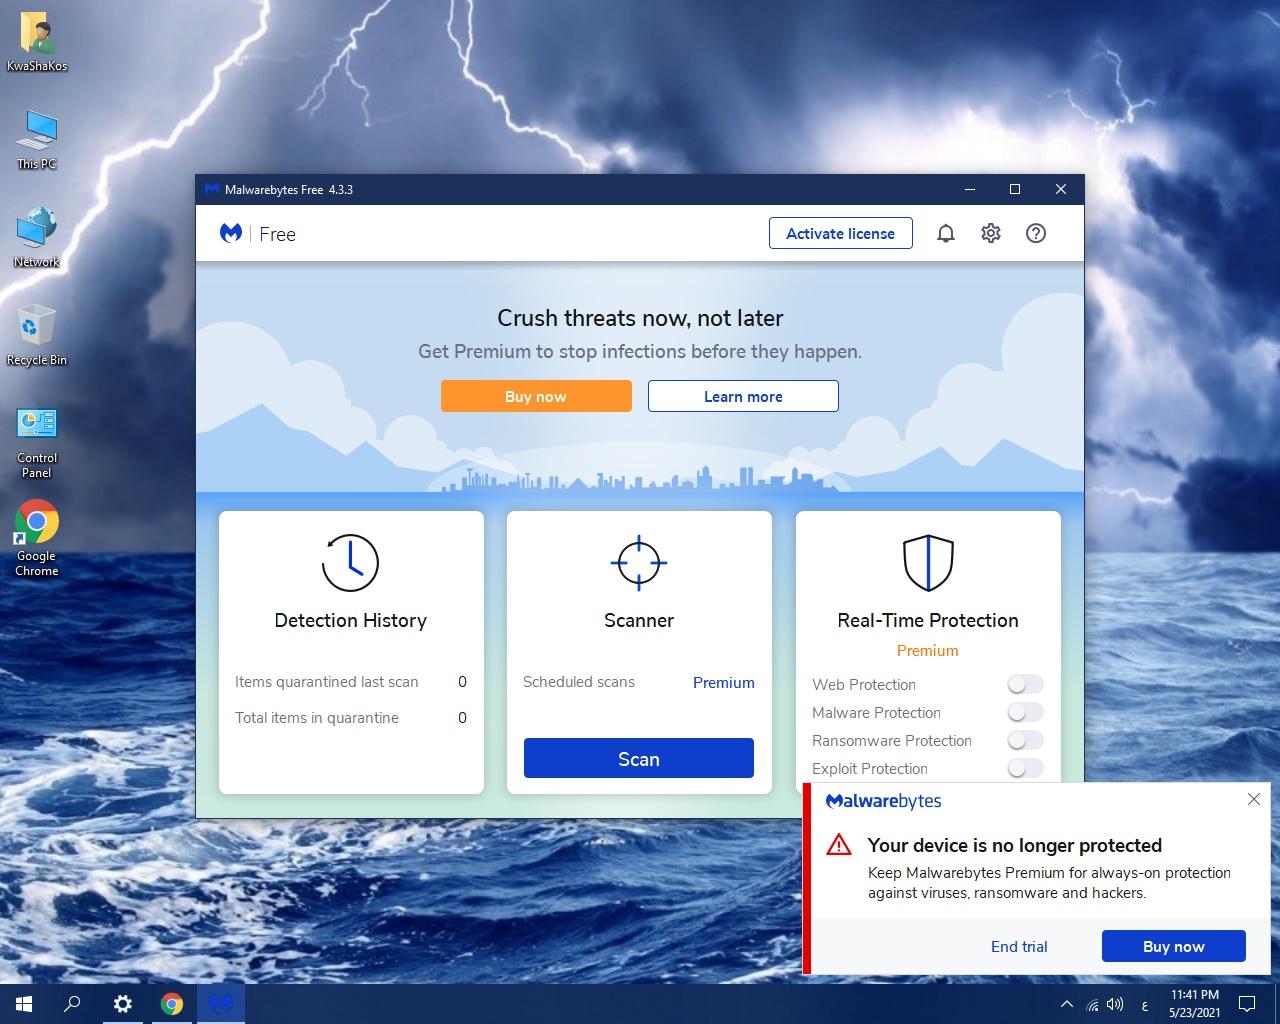Select the Network desktop icon

tap(37, 237)
